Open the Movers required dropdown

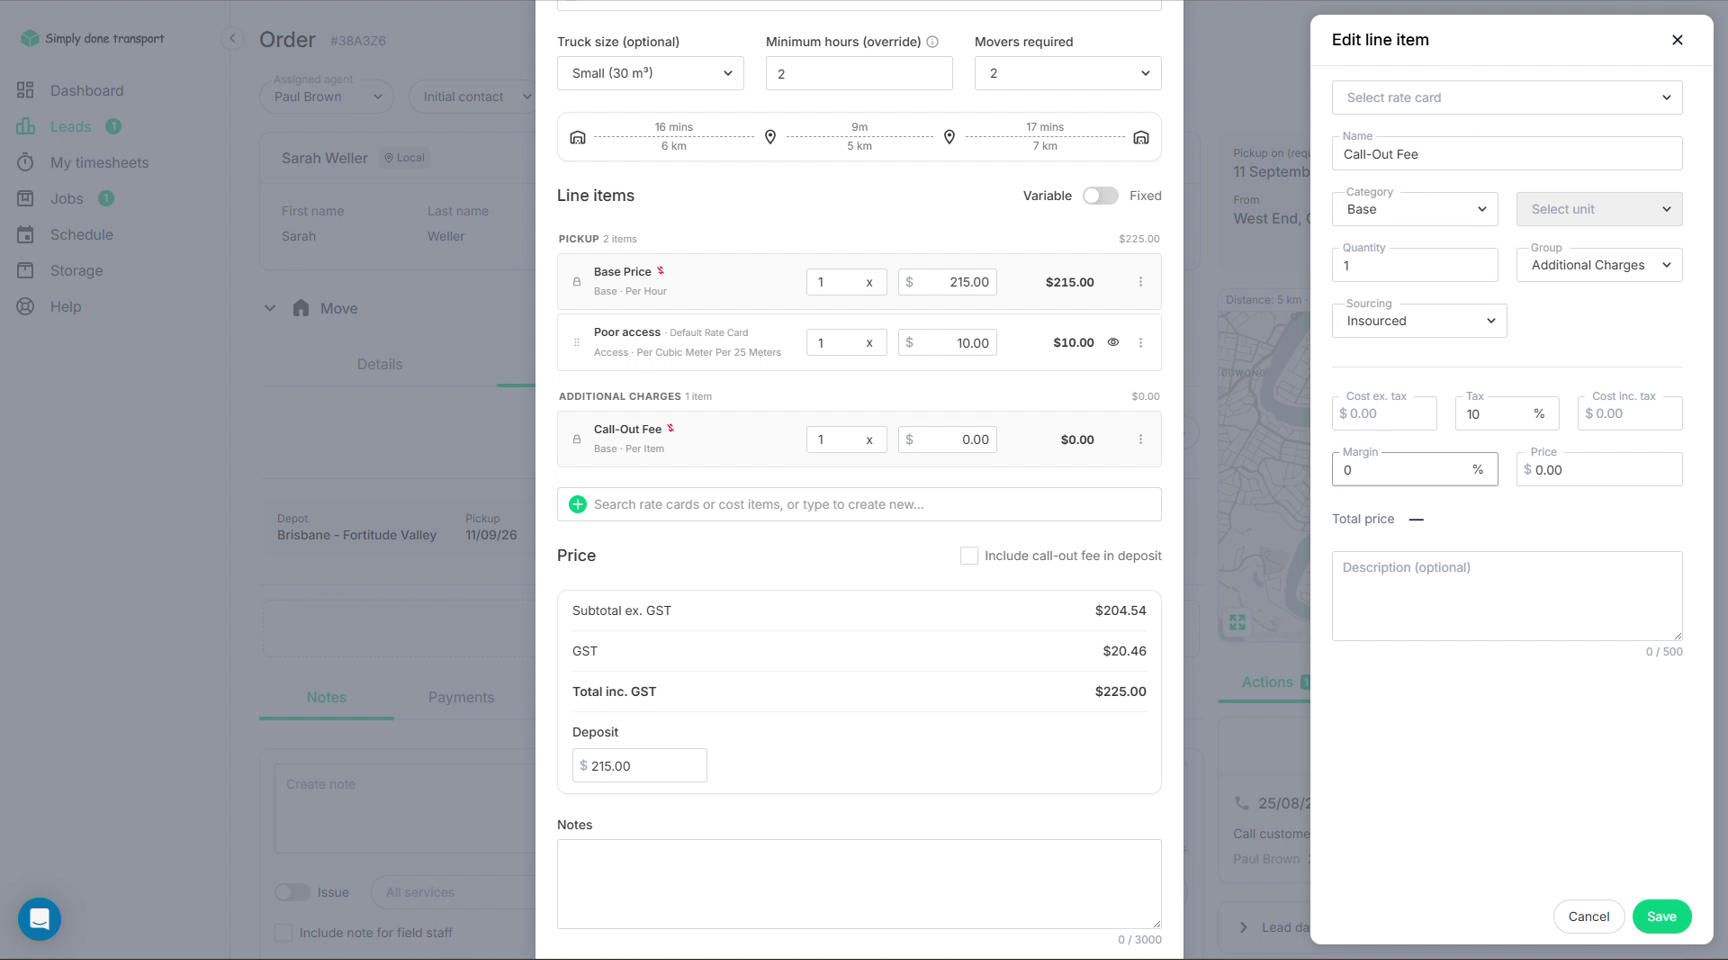[1068, 73]
